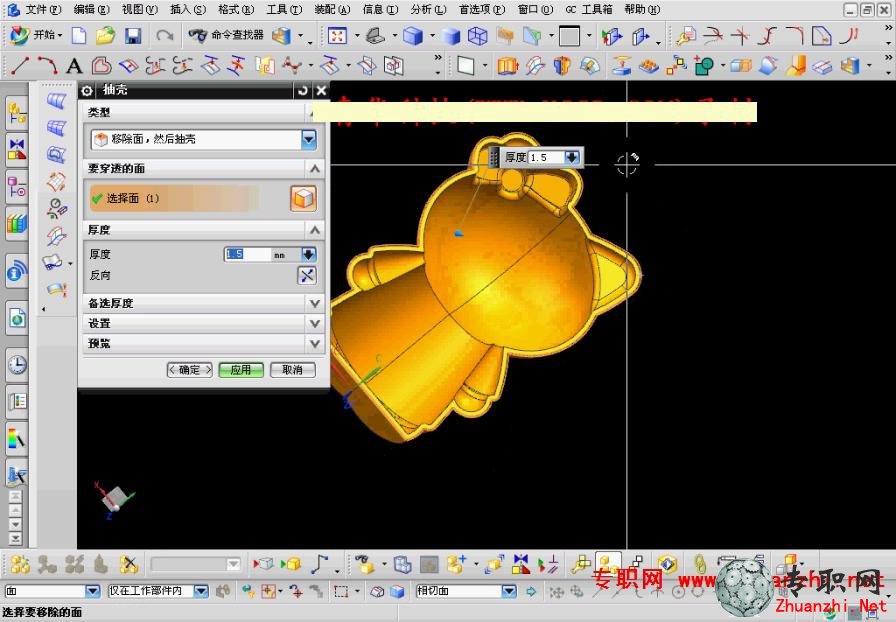Image resolution: width=896 pixels, height=622 pixels.
Task: Save the part with the floppy disk icon
Action: click(133, 37)
